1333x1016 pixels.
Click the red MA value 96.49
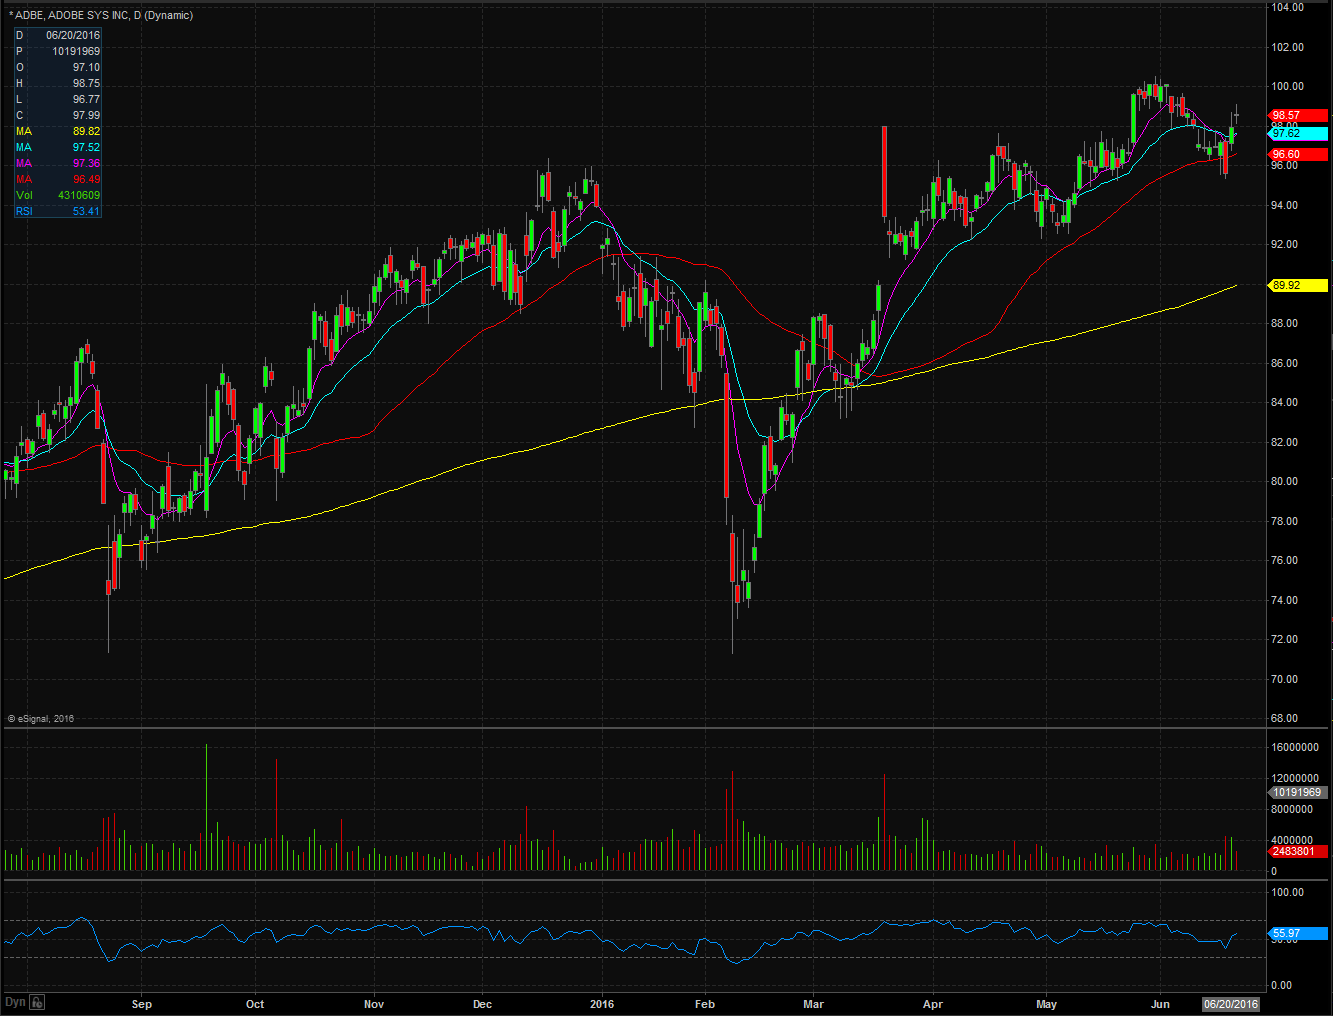coord(86,179)
